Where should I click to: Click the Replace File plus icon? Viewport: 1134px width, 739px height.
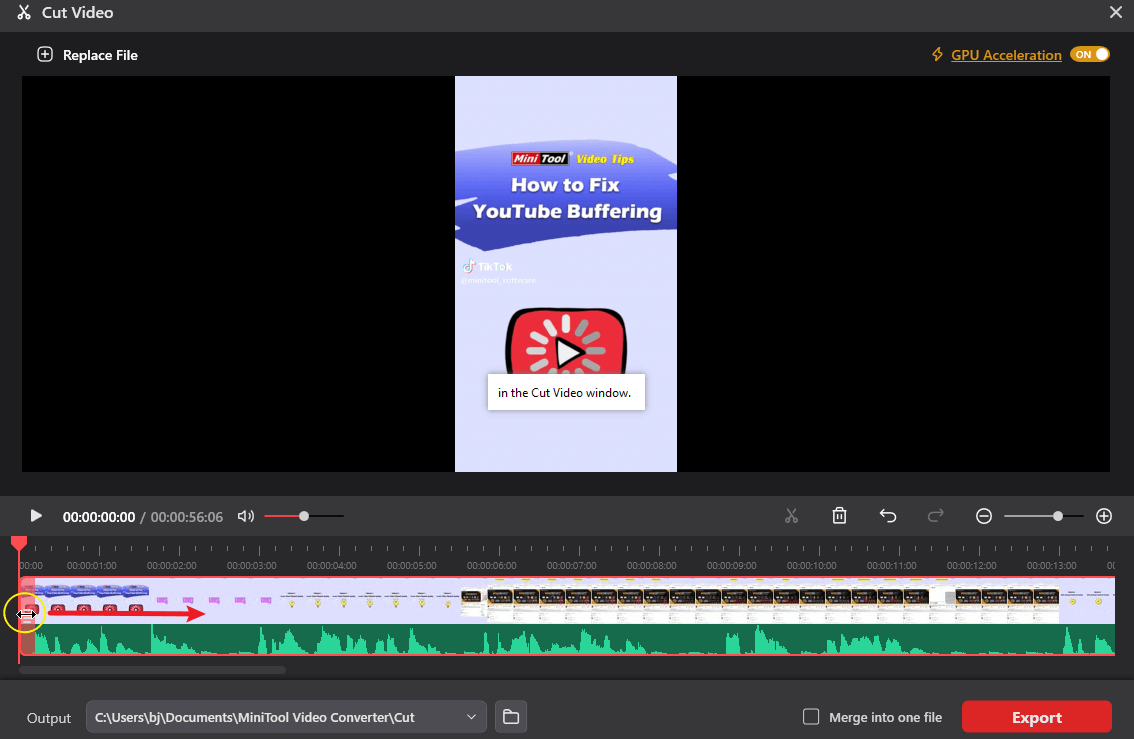point(45,54)
